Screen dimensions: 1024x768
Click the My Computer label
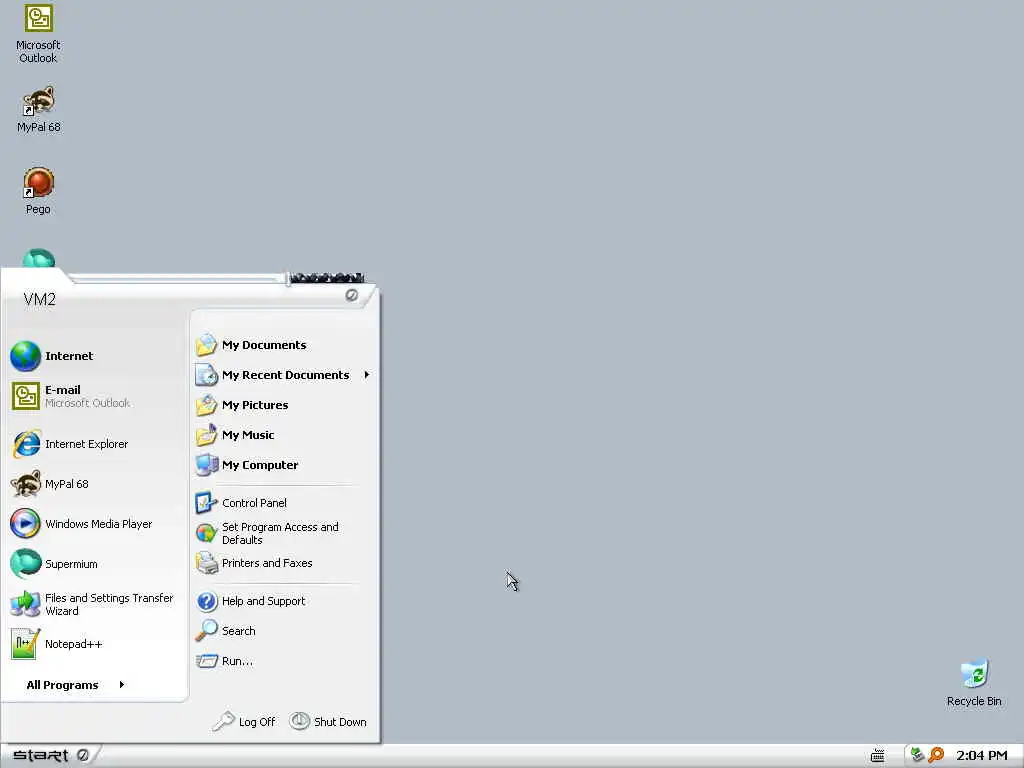tap(260, 465)
